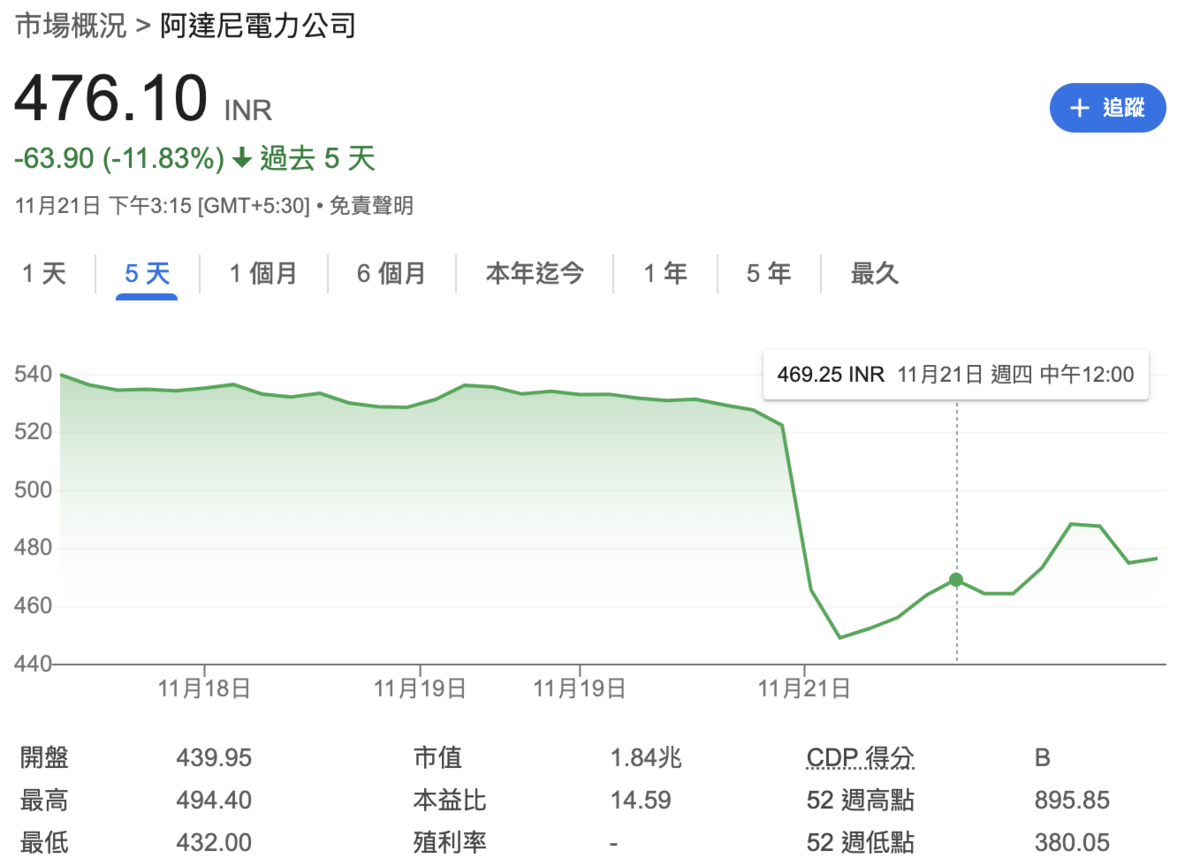
Task: Choose the 本年迄今 range tab
Action: (x=535, y=273)
